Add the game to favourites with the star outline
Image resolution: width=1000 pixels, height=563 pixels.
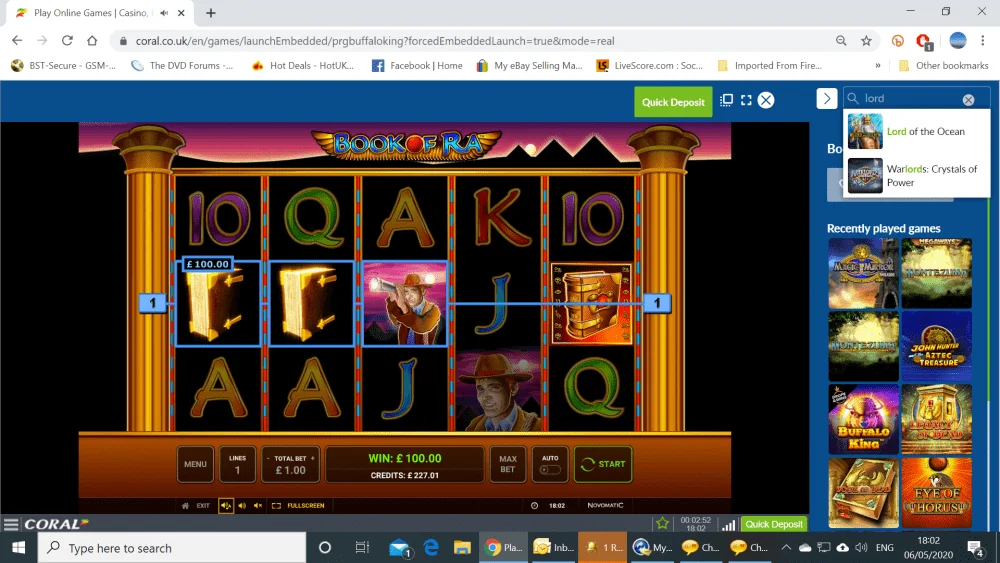pos(662,523)
